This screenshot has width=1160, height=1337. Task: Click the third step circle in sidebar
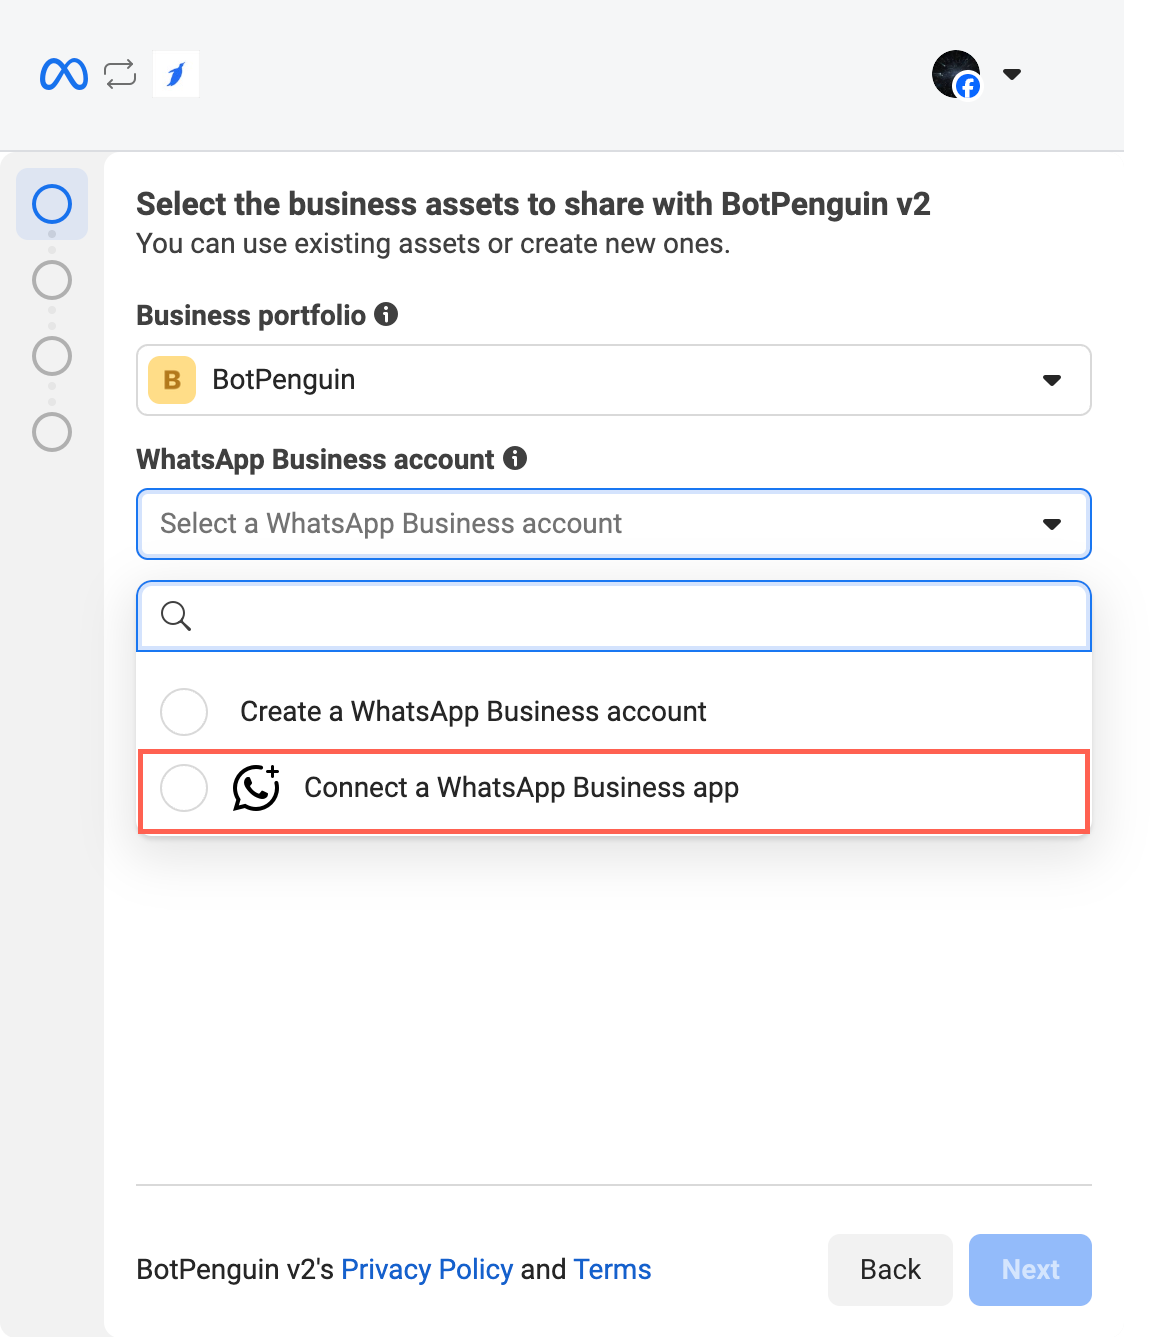coord(52,356)
